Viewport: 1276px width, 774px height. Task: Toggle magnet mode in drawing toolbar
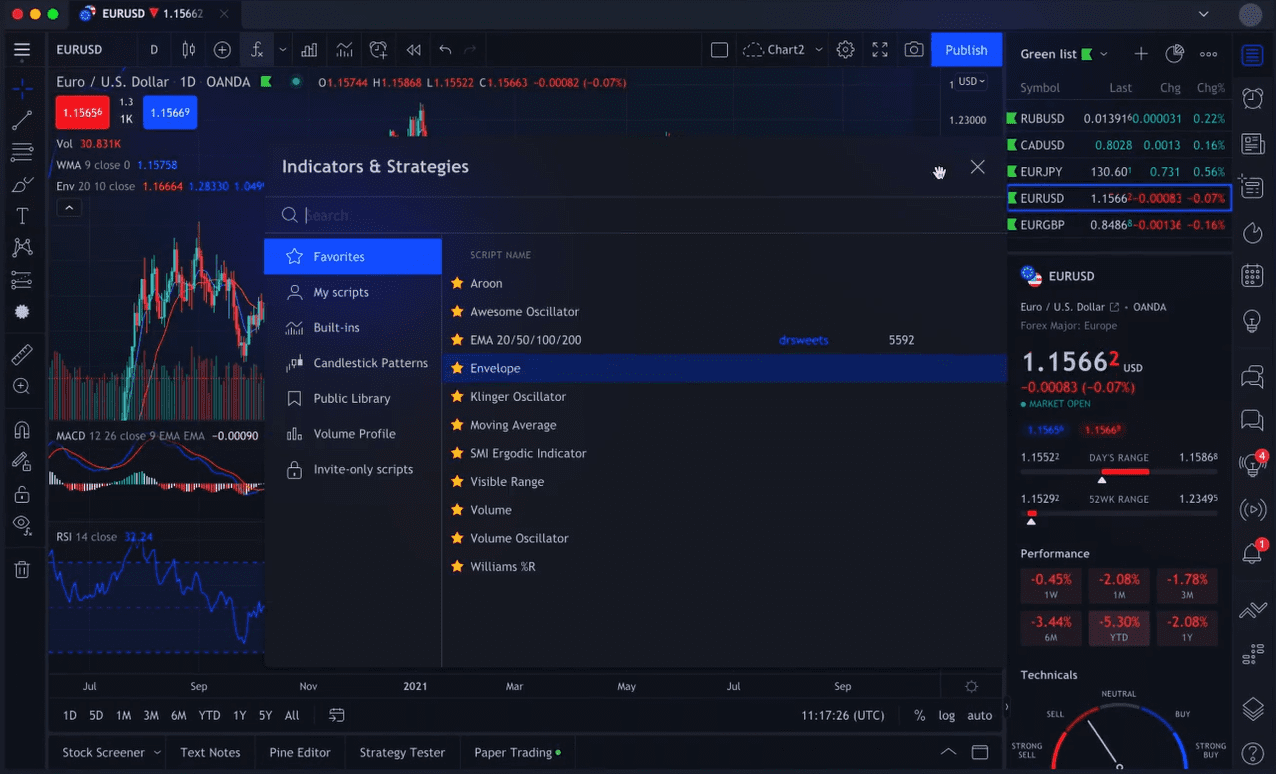(x=22, y=430)
